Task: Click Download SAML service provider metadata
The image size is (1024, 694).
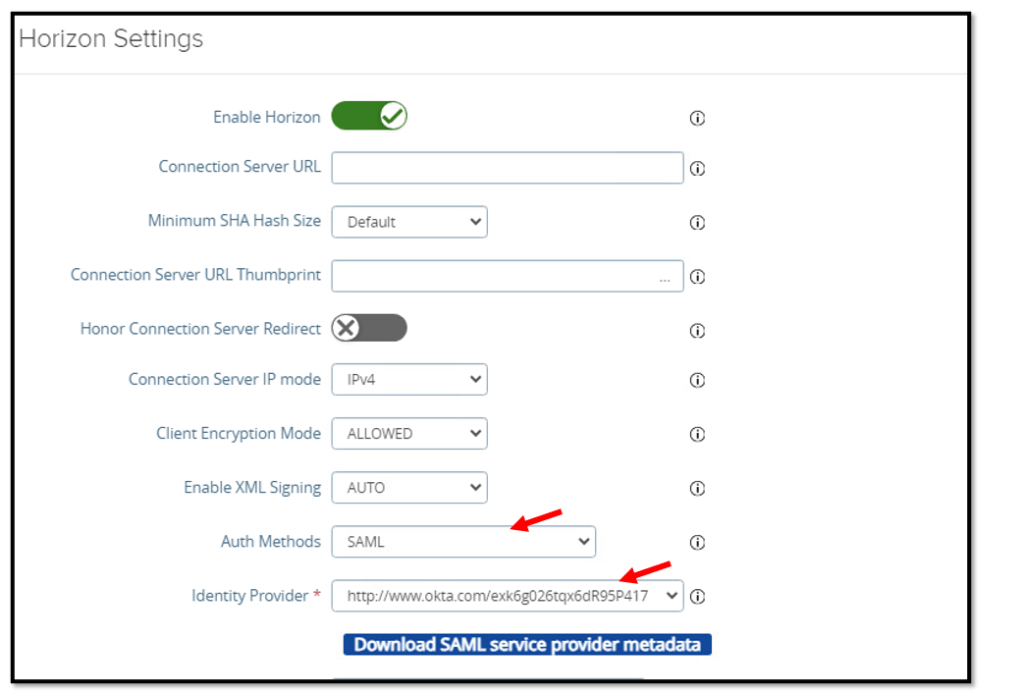Action: tap(527, 645)
